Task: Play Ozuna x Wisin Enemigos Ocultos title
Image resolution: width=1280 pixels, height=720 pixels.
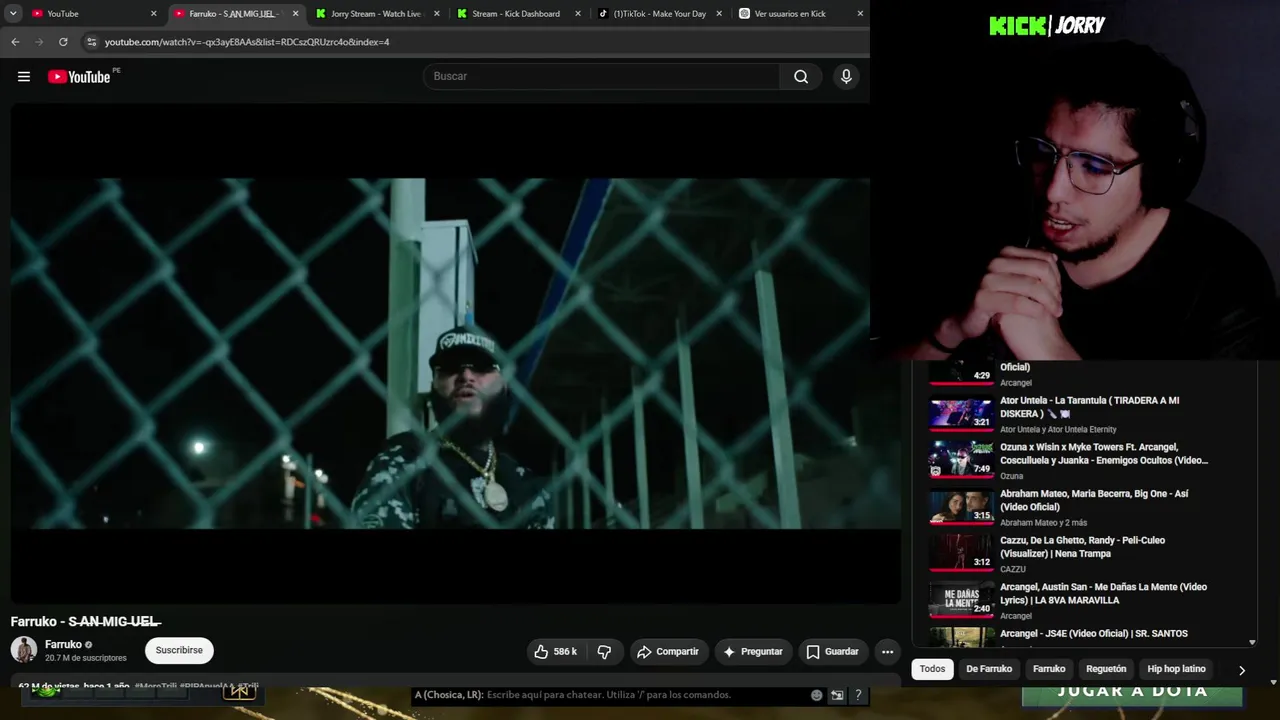Action: [1104, 454]
